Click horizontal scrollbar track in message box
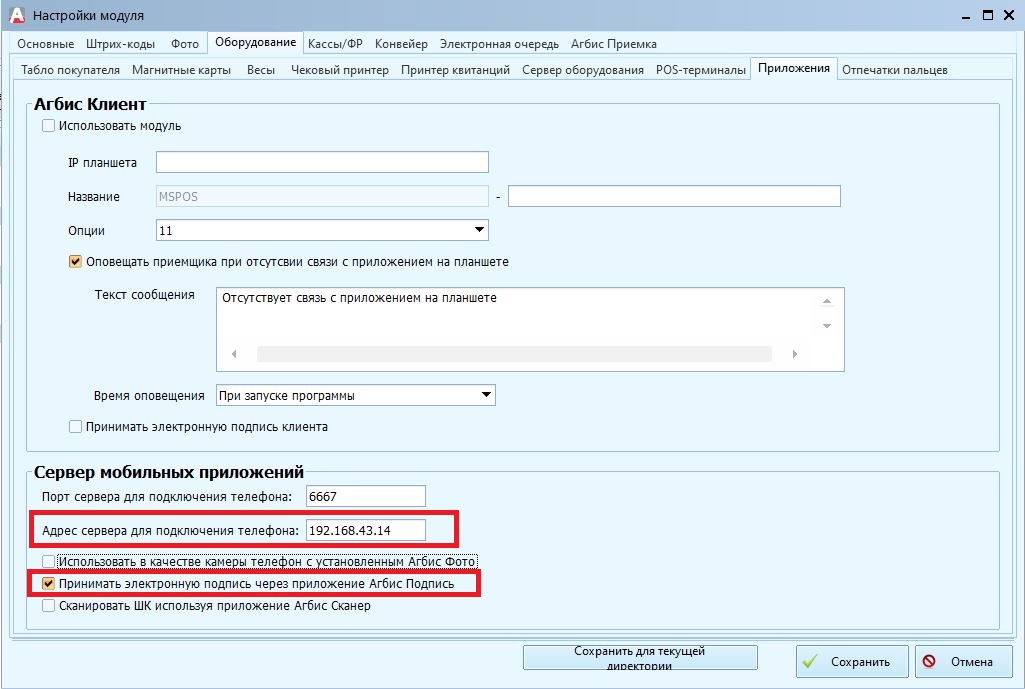This screenshot has width=1025, height=689. (514, 354)
